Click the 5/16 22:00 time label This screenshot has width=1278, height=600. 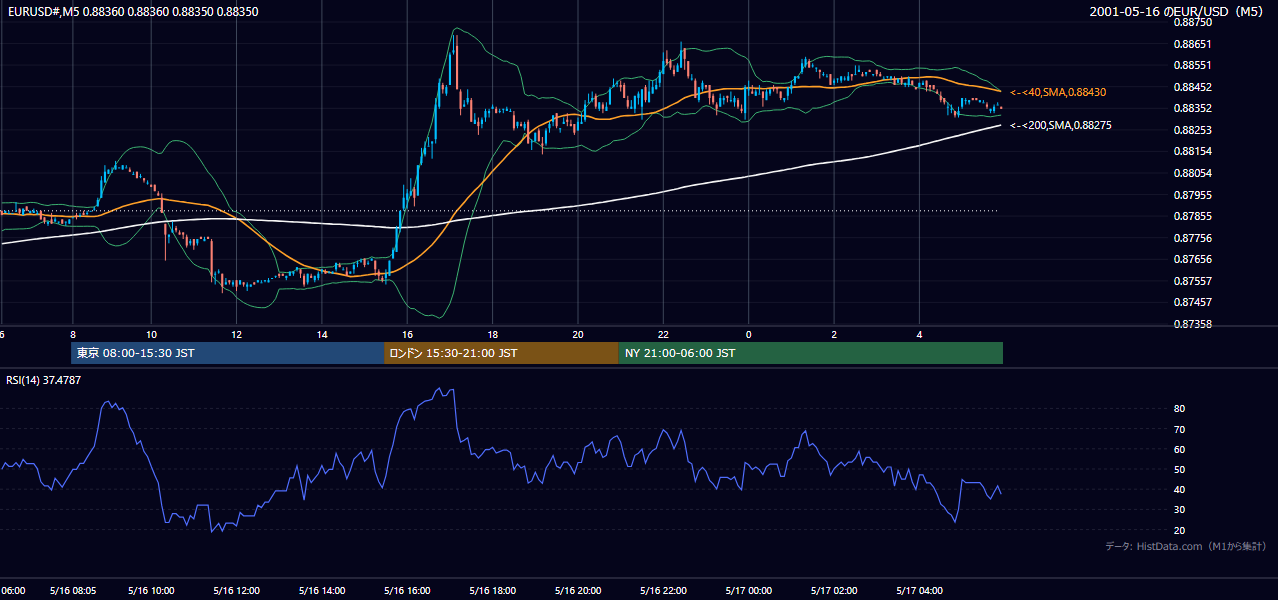coord(662,590)
